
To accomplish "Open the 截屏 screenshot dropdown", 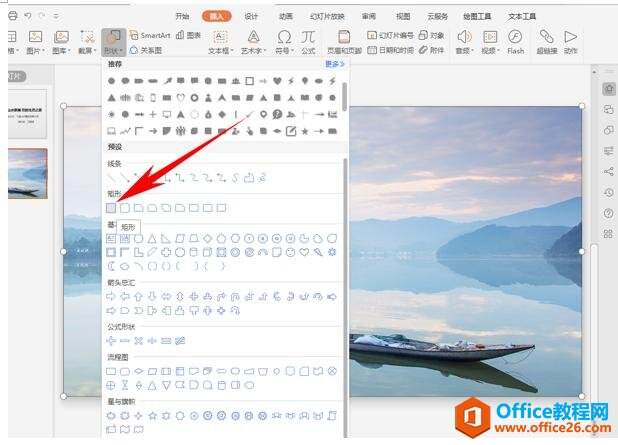I will click(x=87, y=42).
